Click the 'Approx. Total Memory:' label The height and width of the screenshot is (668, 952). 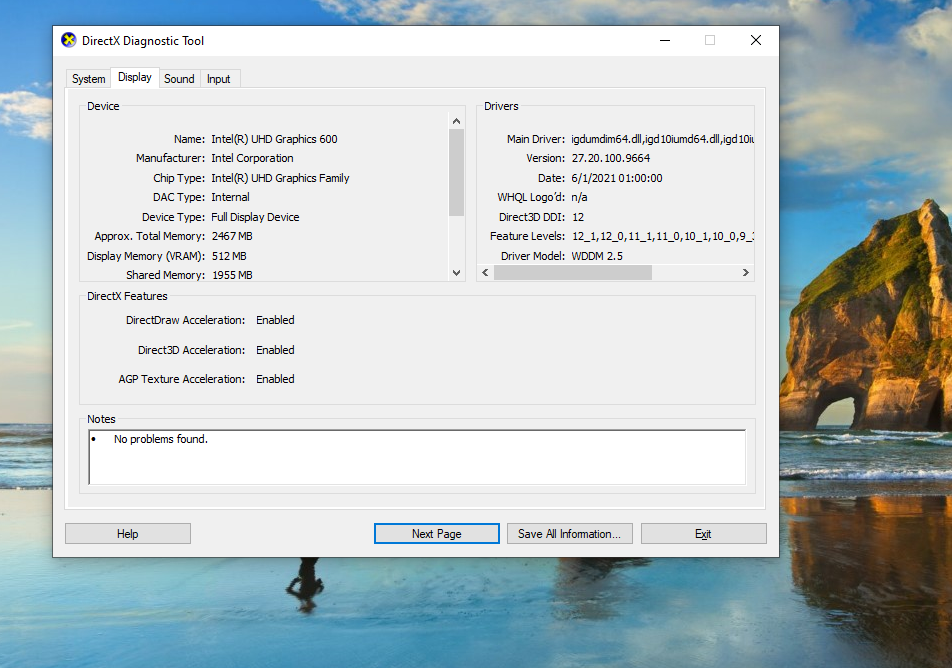(149, 236)
